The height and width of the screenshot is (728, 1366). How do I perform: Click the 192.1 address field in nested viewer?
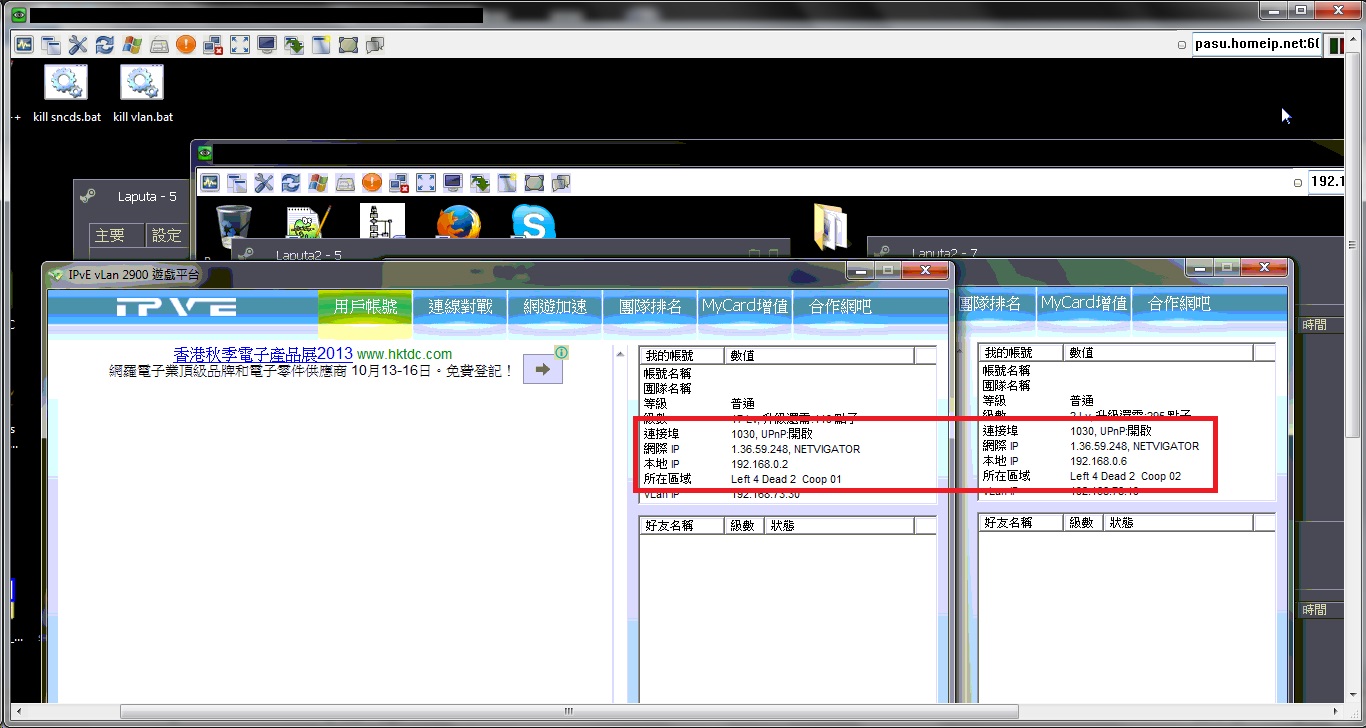point(1327,182)
